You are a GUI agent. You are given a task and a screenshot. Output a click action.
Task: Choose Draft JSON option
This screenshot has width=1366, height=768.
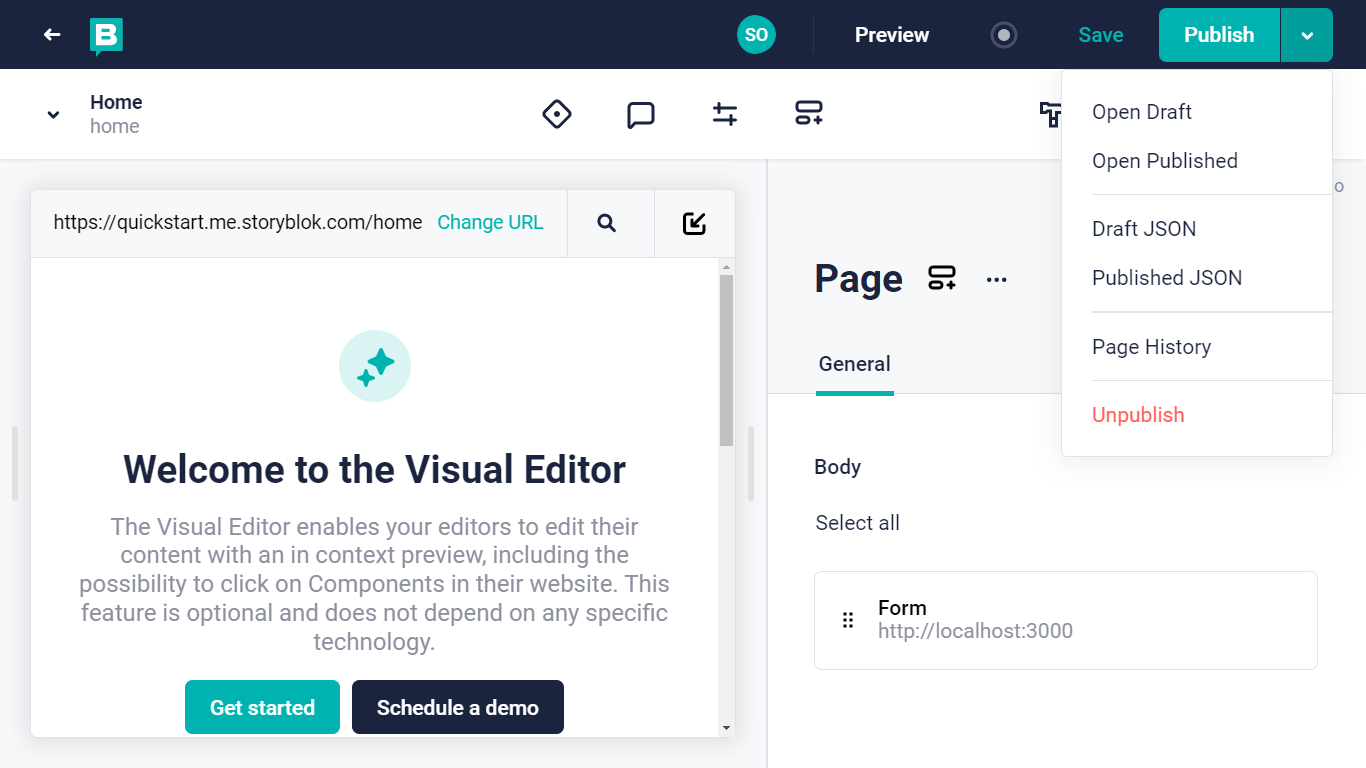[1144, 229]
